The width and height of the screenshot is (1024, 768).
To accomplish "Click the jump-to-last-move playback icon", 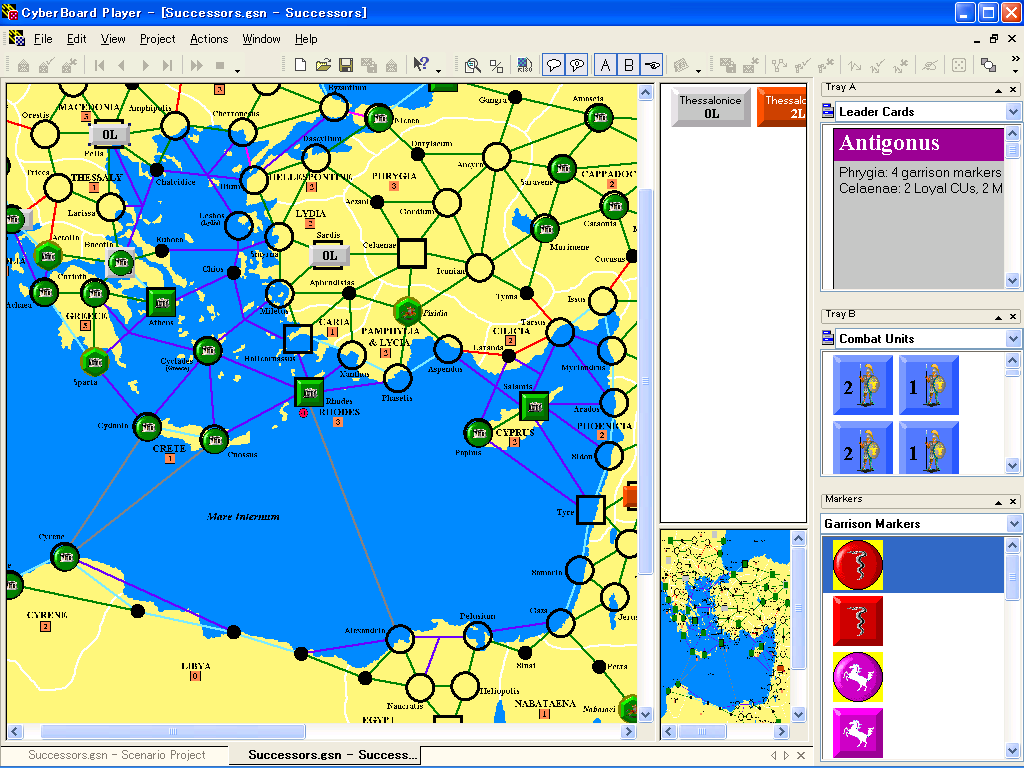I will [167, 65].
